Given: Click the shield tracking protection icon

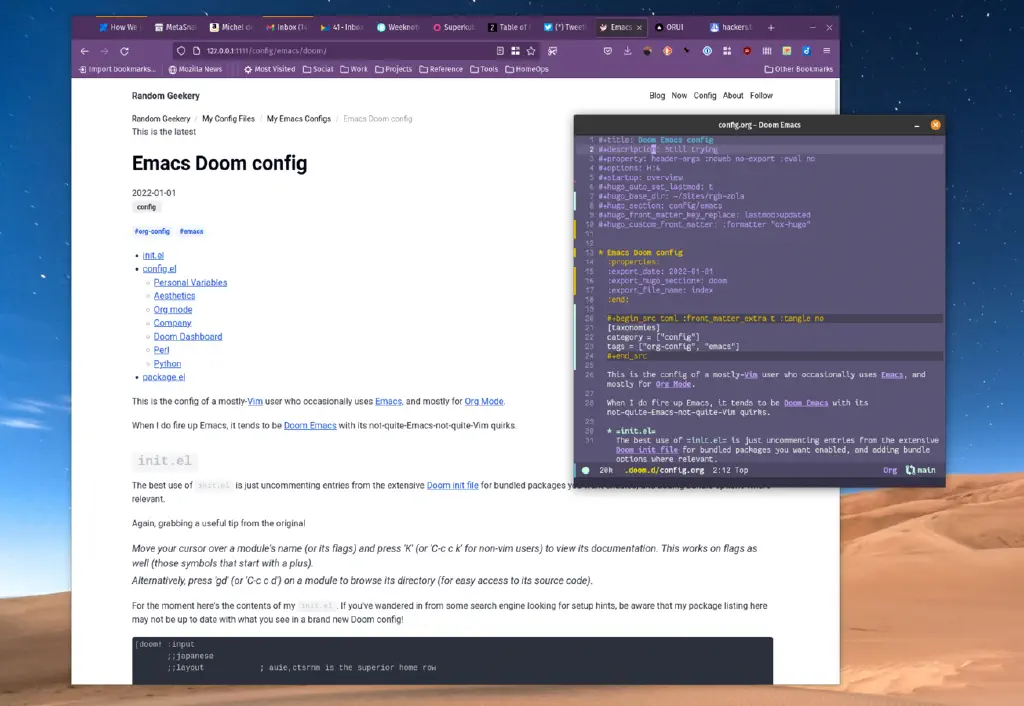Looking at the screenshot, I should tap(181, 51).
